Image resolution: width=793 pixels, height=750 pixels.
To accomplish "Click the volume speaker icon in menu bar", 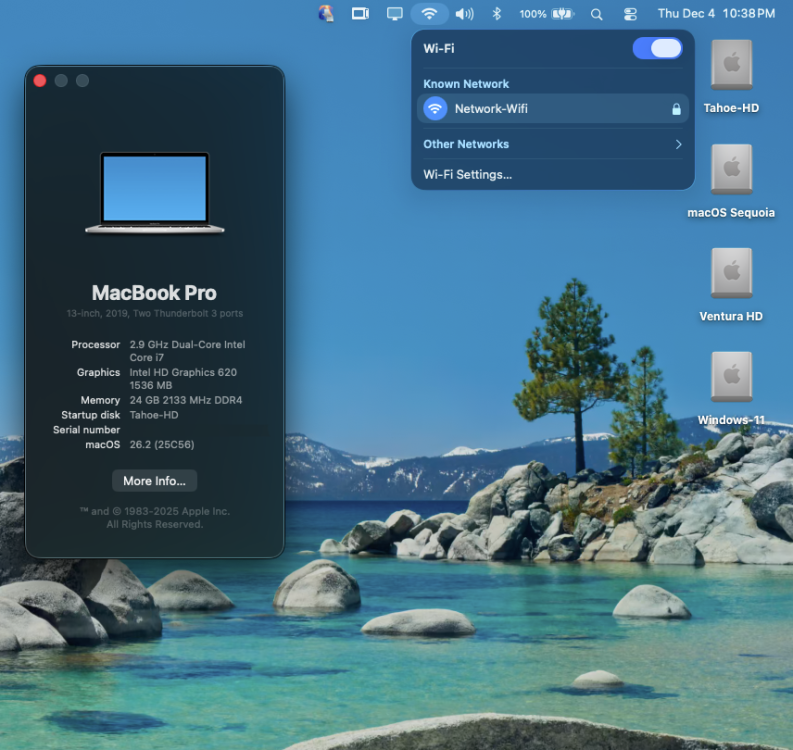I will coord(464,14).
